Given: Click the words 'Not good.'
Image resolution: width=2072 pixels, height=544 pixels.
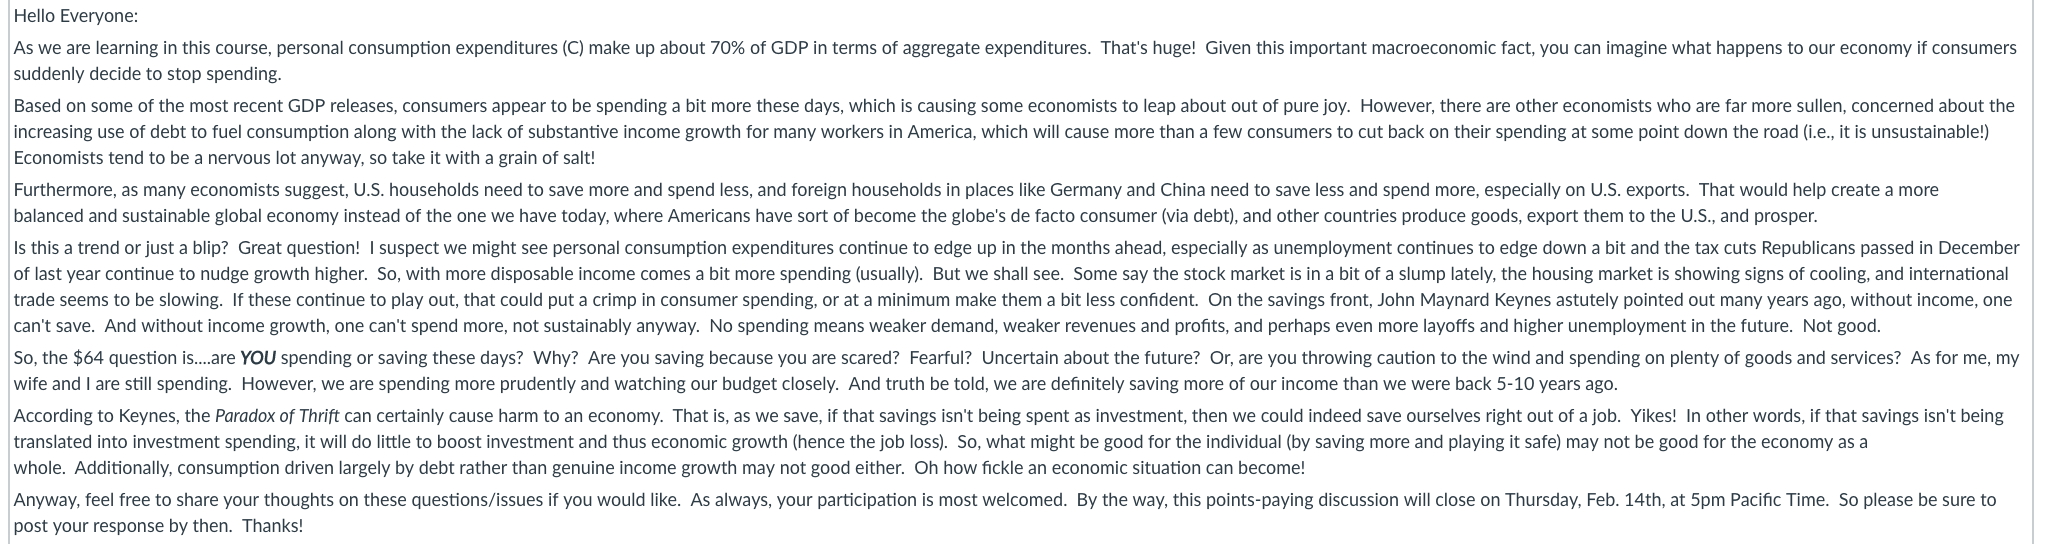Looking at the screenshot, I should (1841, 326).
